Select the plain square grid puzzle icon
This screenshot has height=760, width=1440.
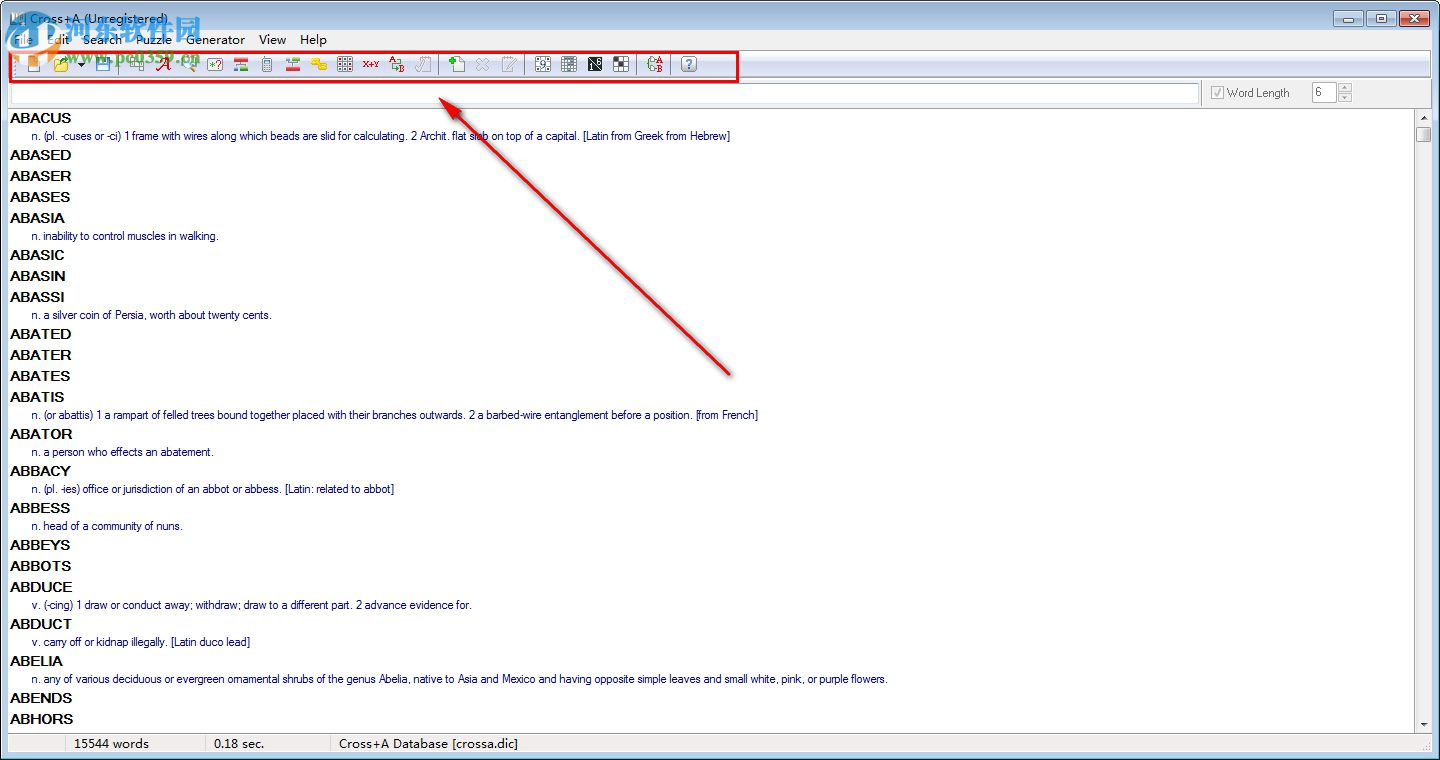[x=569, y=64]
